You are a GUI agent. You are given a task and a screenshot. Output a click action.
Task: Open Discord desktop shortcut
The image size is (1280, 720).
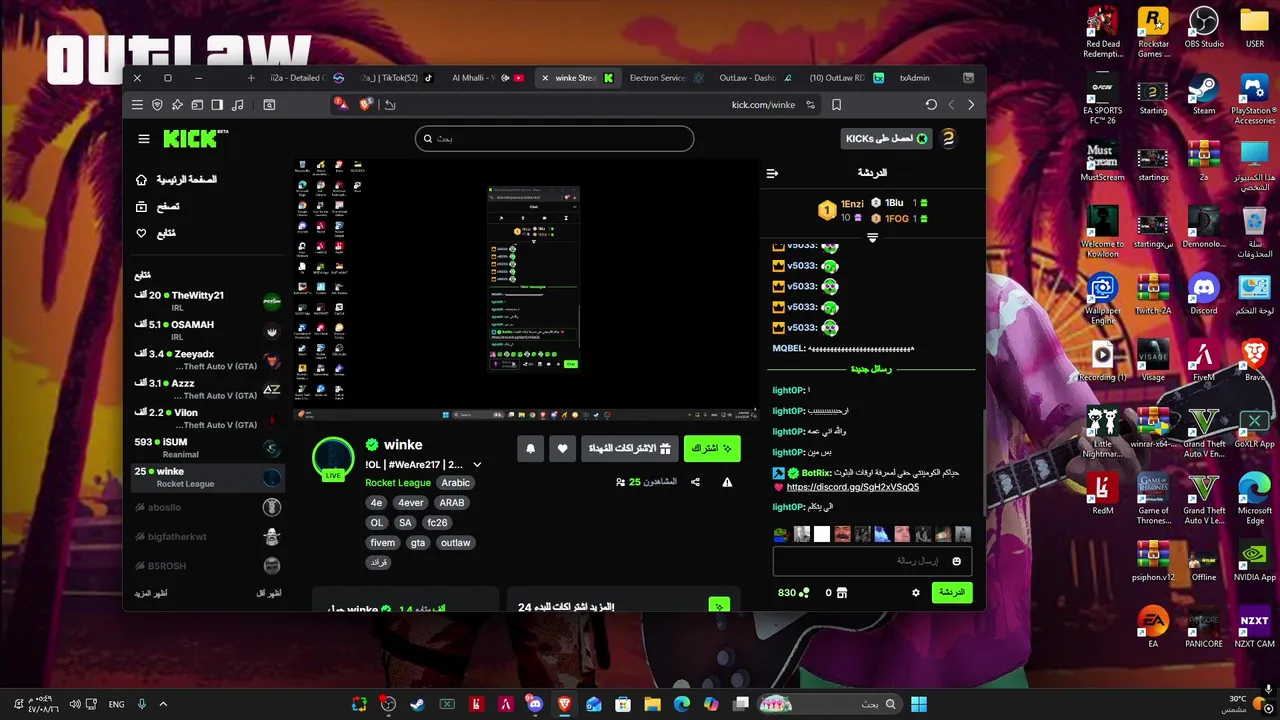click(x=1203, y=295)
